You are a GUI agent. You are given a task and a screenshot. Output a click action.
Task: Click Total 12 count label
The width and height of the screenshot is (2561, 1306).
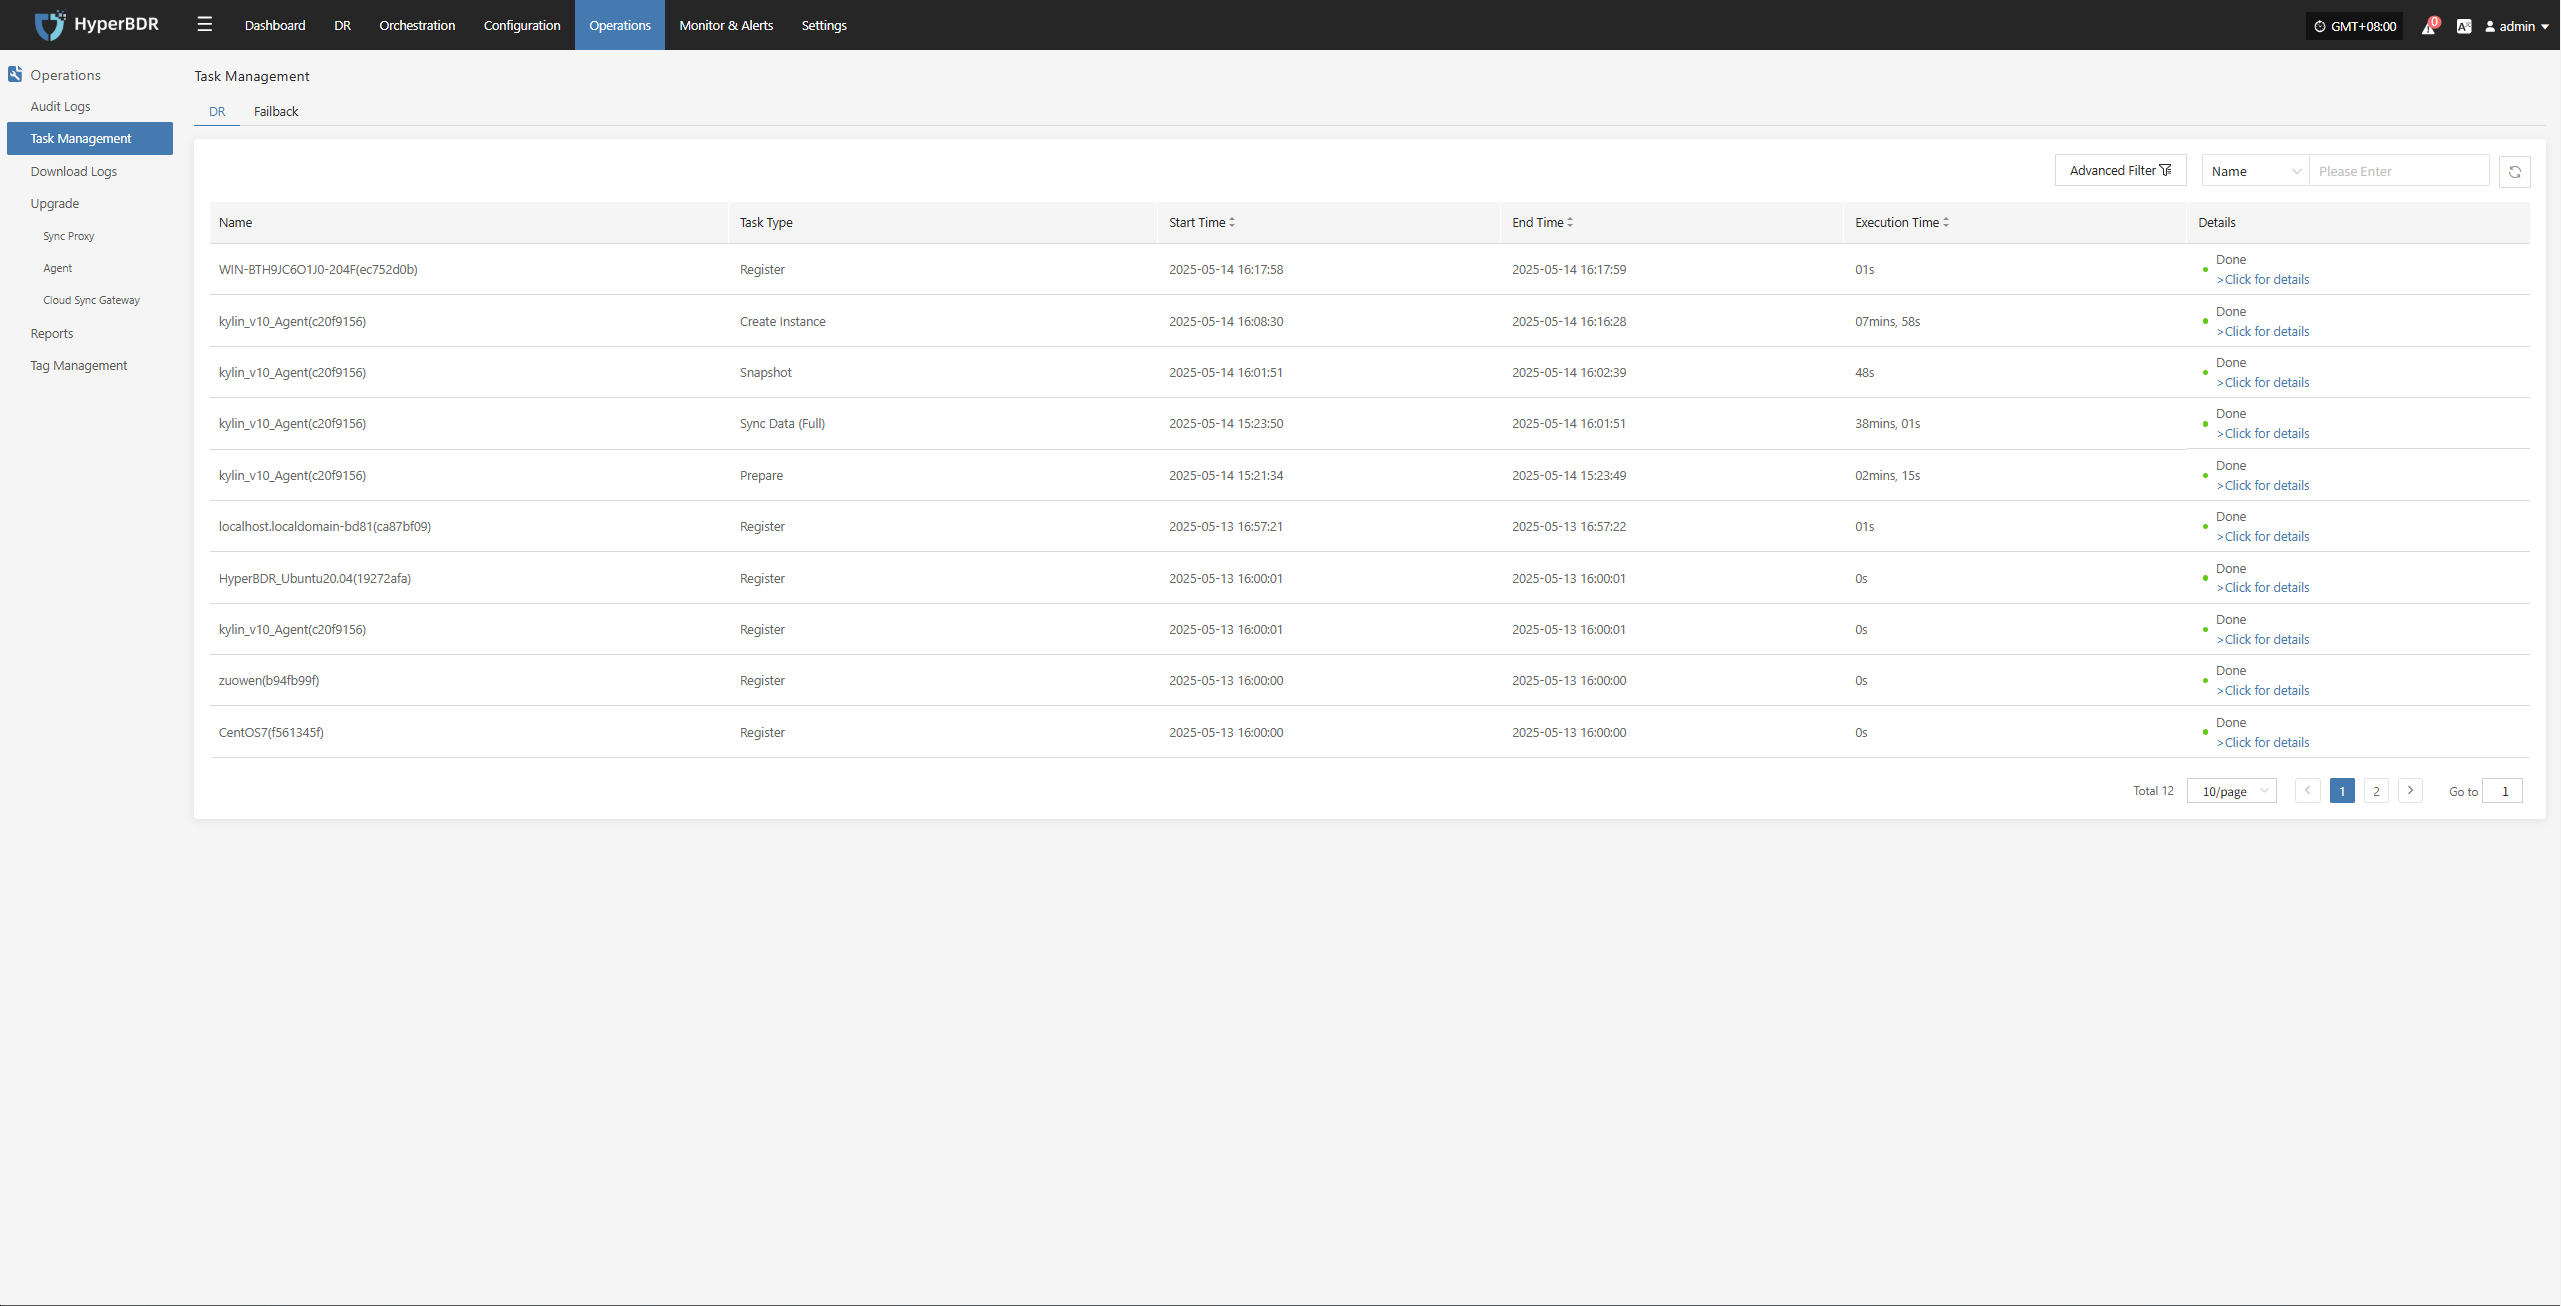[x=2153, y=790]
